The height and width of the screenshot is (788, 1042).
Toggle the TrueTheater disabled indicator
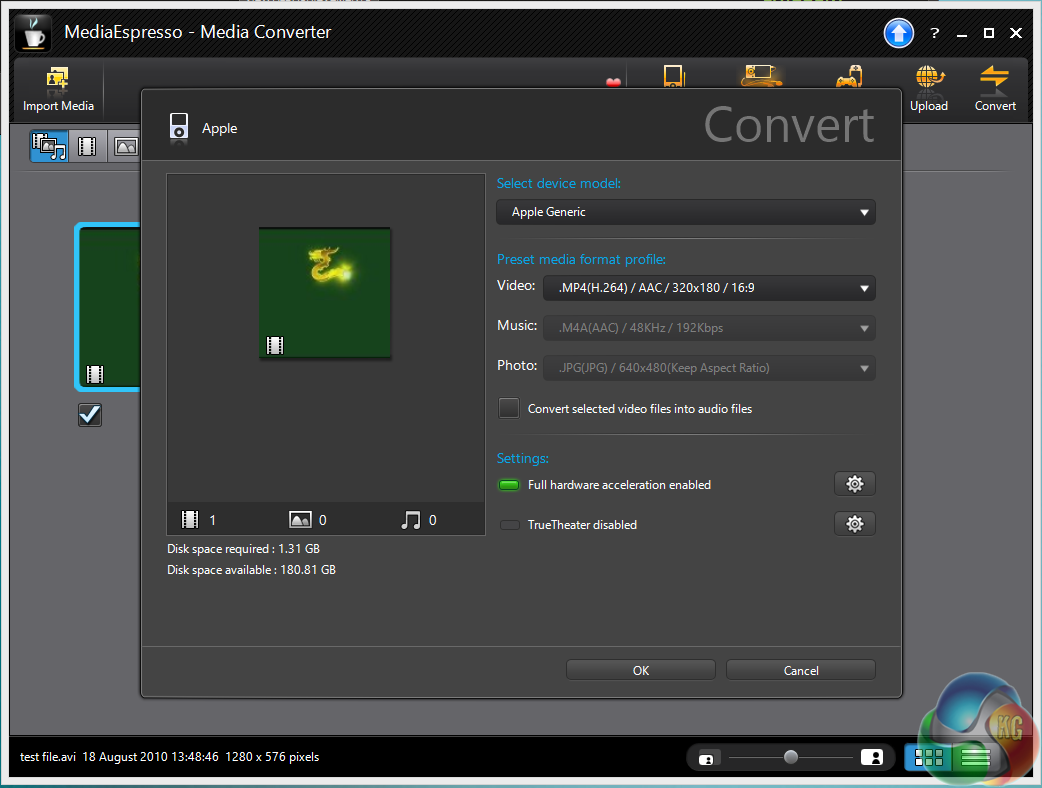pyautogui.click(x=509, y=525)
